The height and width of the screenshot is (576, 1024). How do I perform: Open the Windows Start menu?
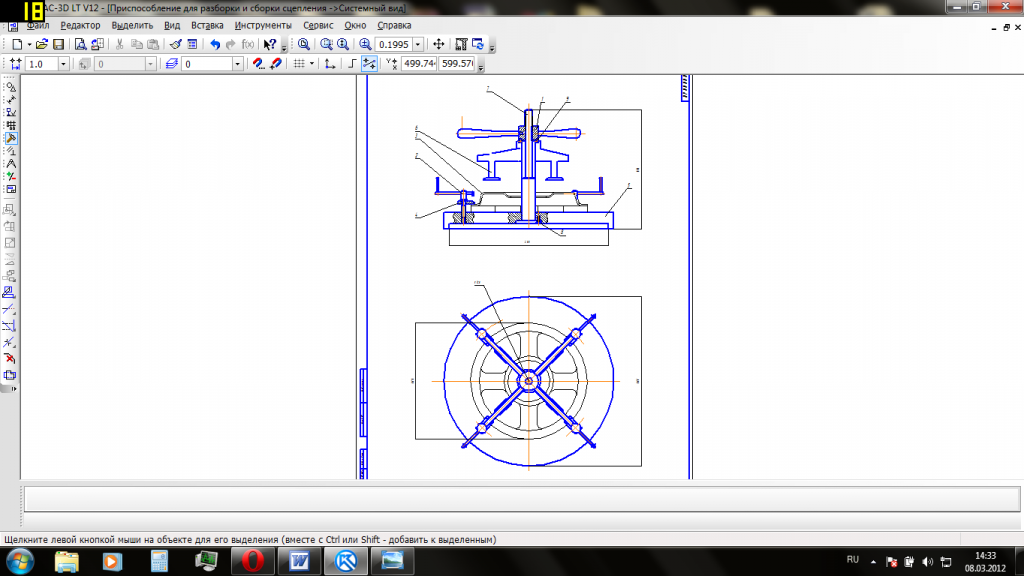(20, 562)
